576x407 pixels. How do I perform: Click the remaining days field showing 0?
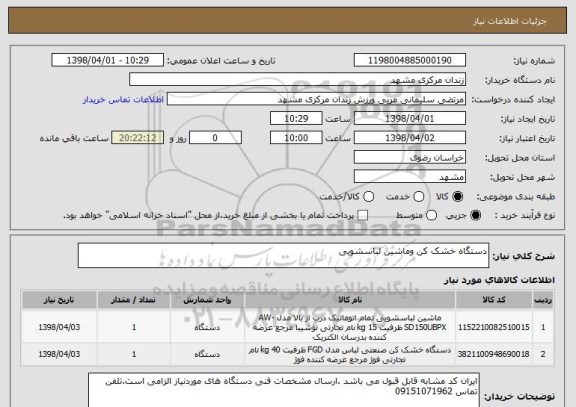pyautogui.click(x=215, y=138)
